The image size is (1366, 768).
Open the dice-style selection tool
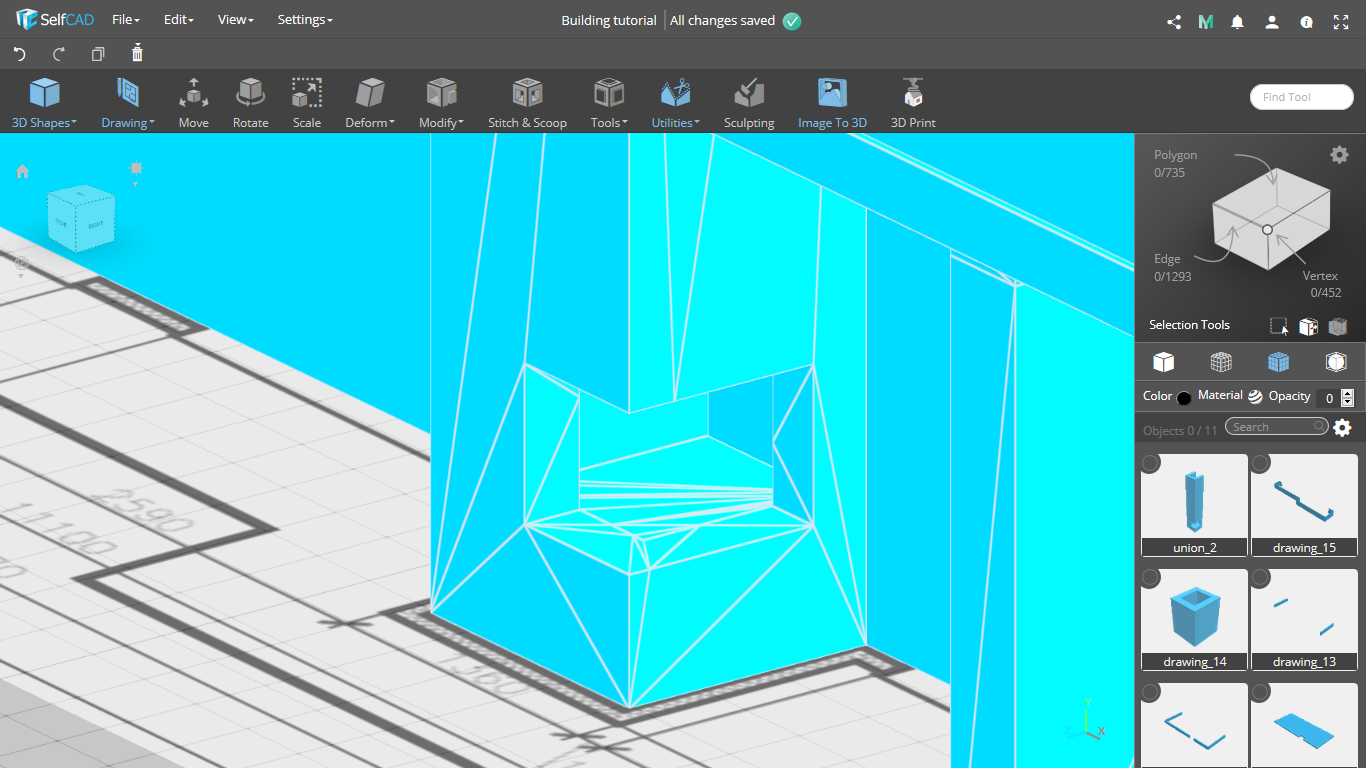click(1308, 326)
